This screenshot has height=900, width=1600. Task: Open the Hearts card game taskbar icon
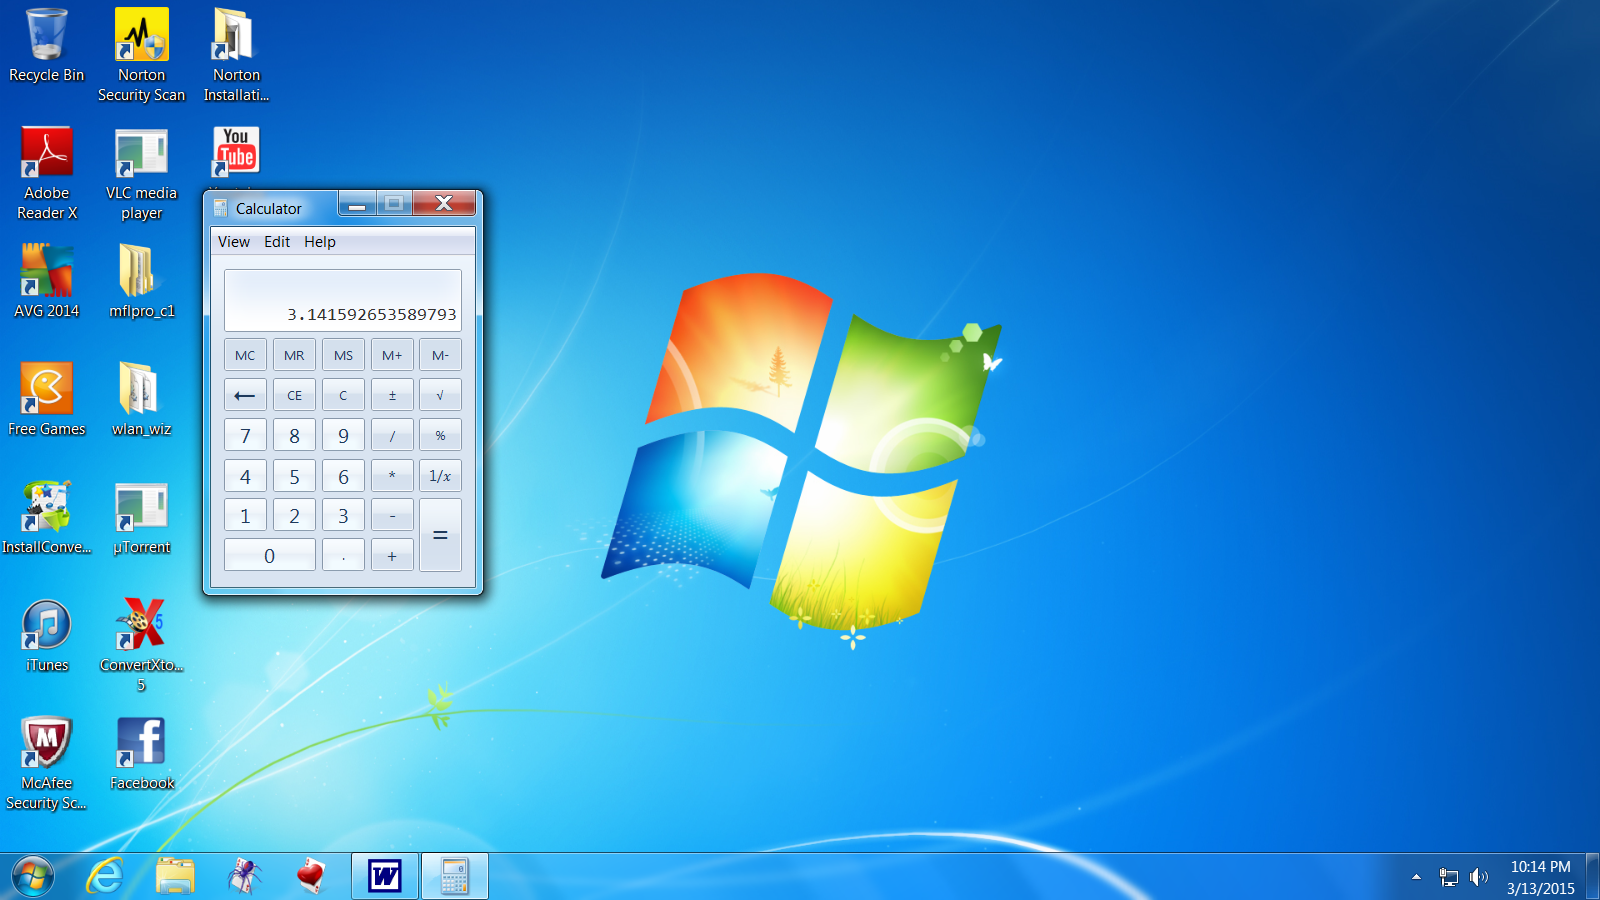tap(313, 877)
